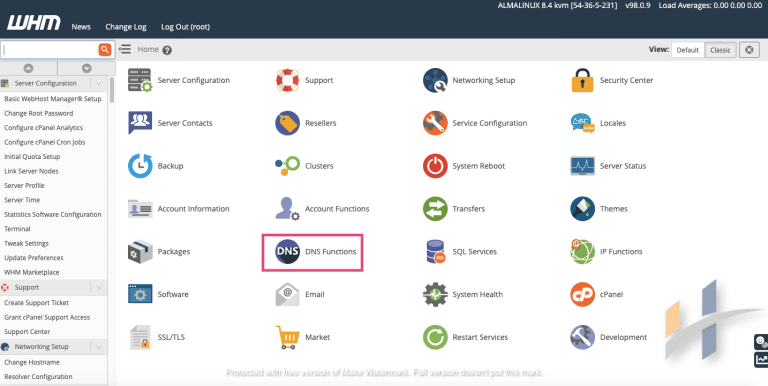Open the Market shopping cart icon

click(x=288, y=338)
